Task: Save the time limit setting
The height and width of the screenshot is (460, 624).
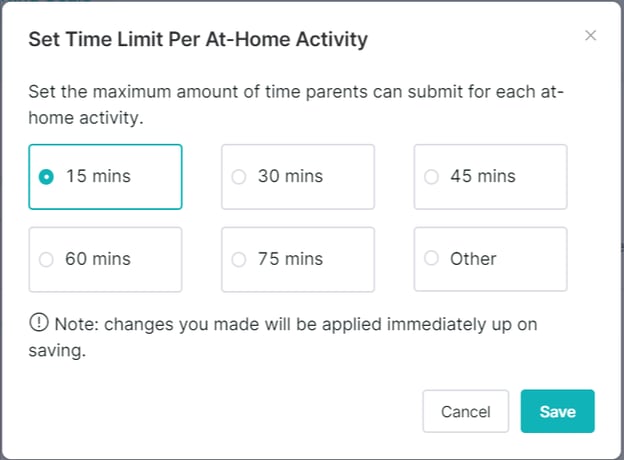Action: coord(557,411)
